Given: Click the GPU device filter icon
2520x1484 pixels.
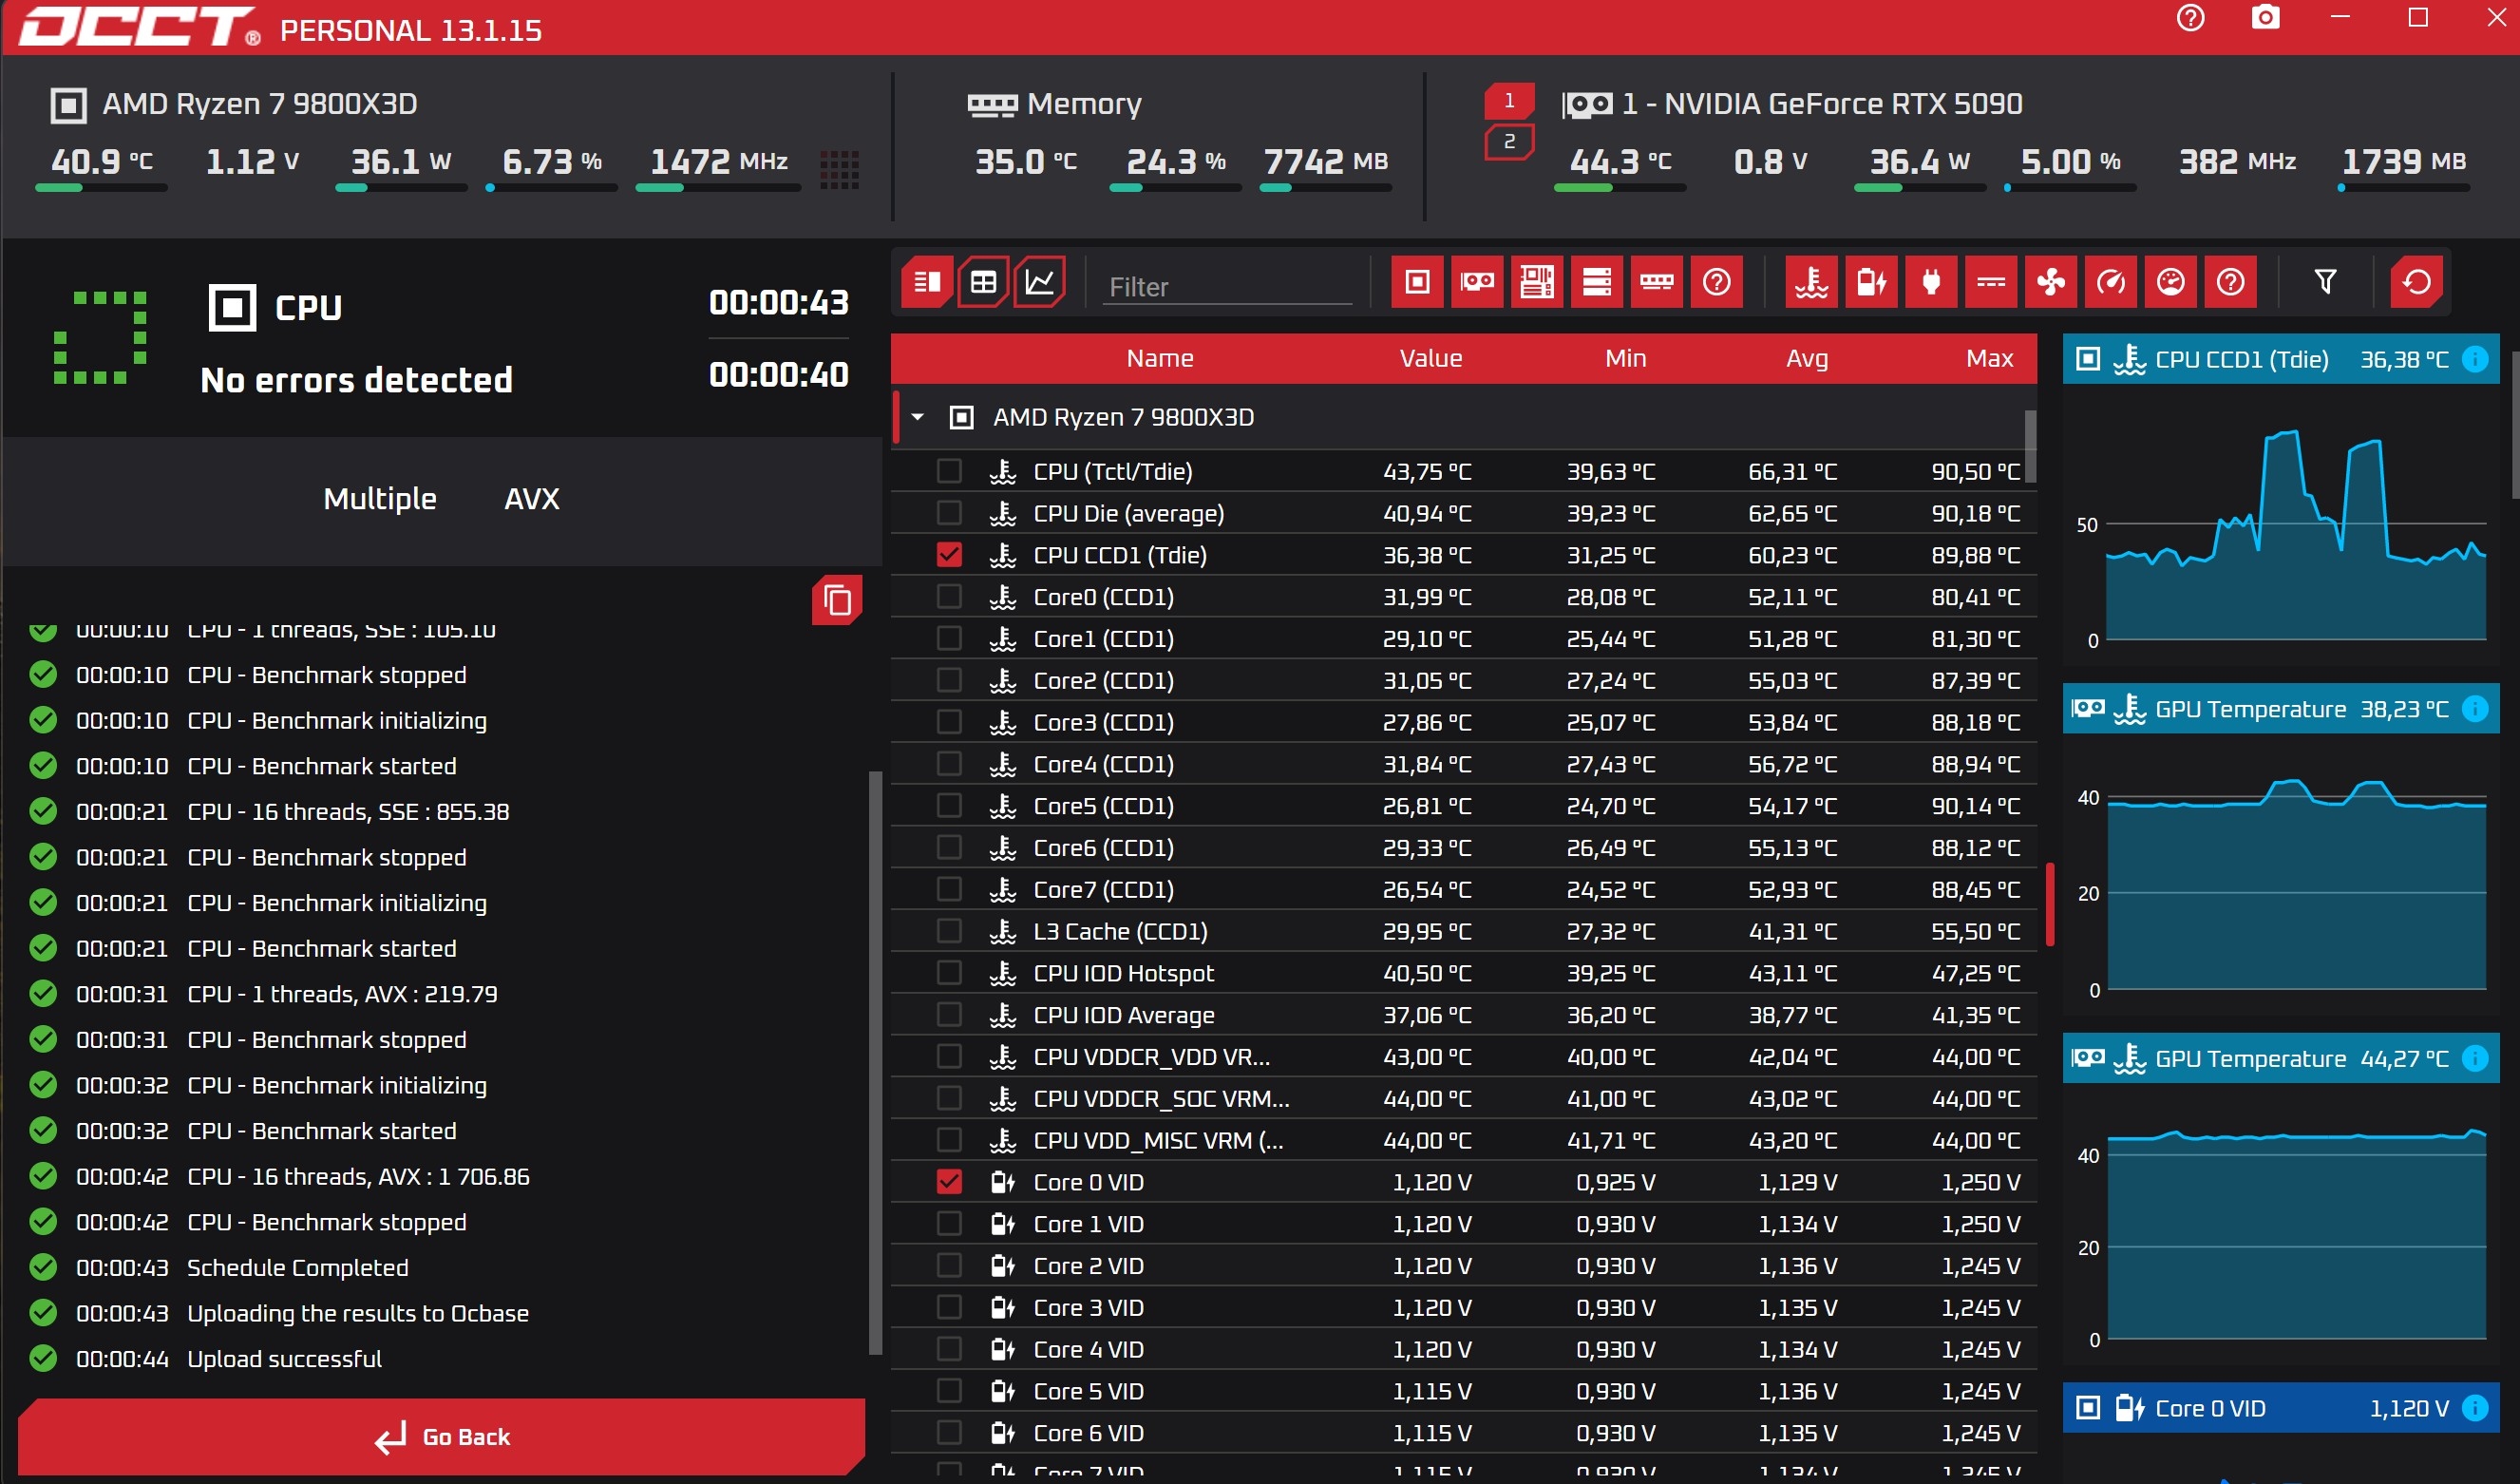Looking at the screenshot, I should pyautogui.click(x=1477, y=282).
